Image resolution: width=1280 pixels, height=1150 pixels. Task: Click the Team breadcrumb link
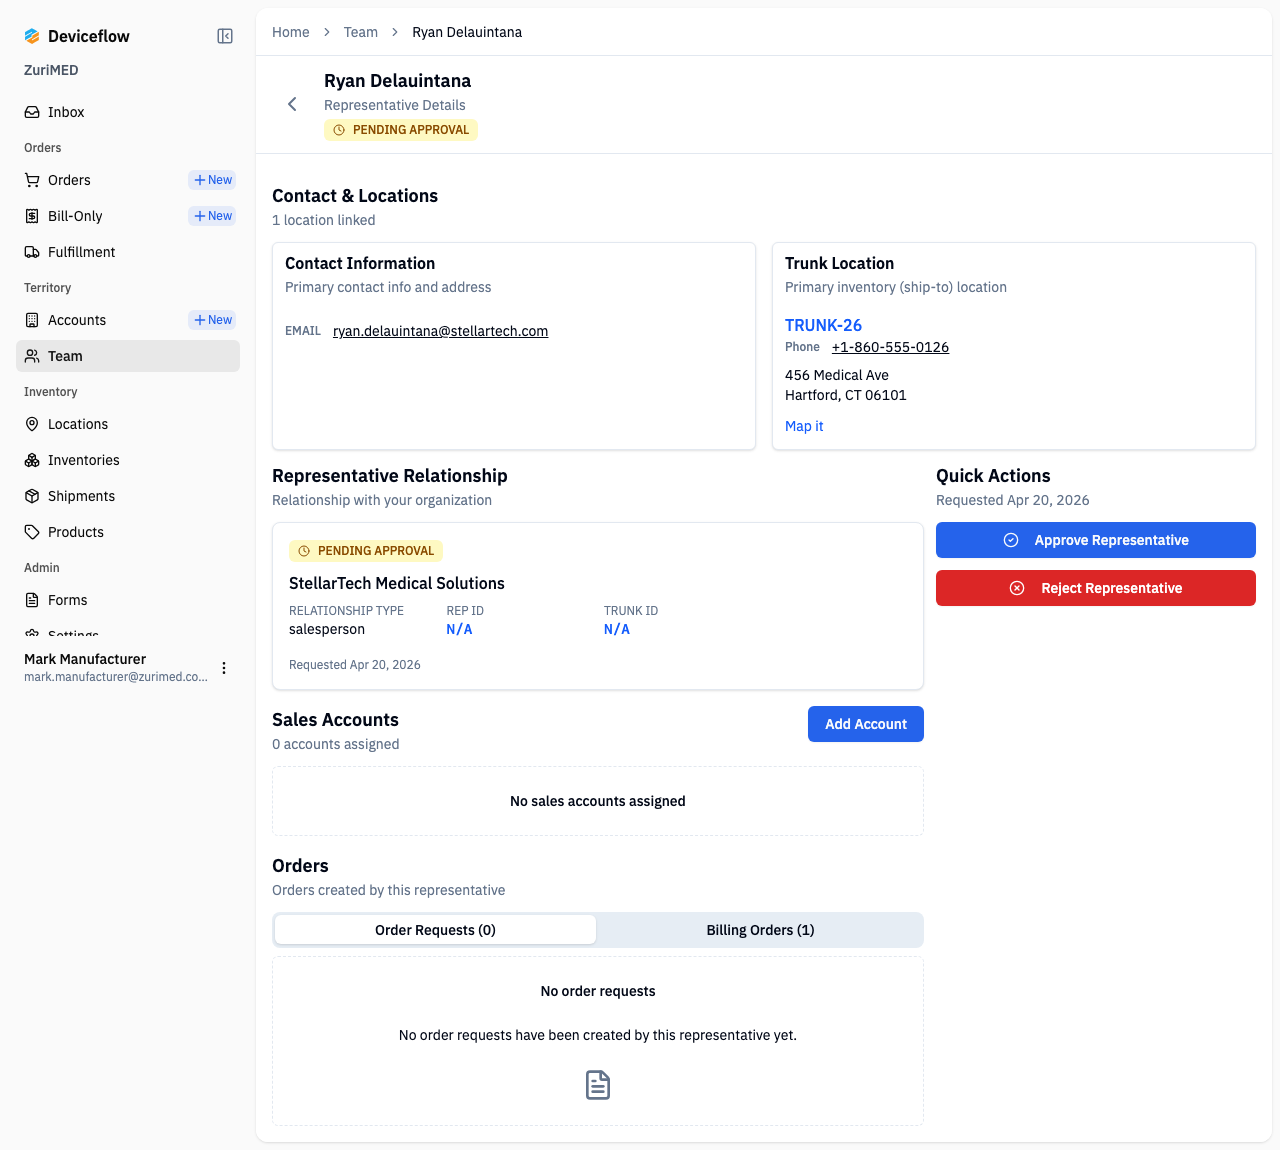(360, 32)
